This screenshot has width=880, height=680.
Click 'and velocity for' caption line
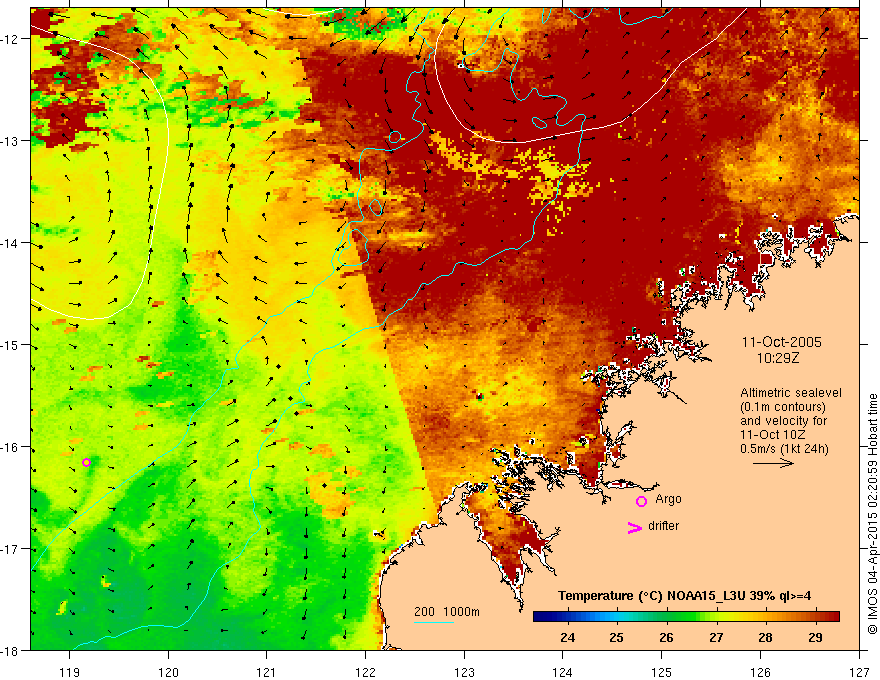[x=783, y=421]
